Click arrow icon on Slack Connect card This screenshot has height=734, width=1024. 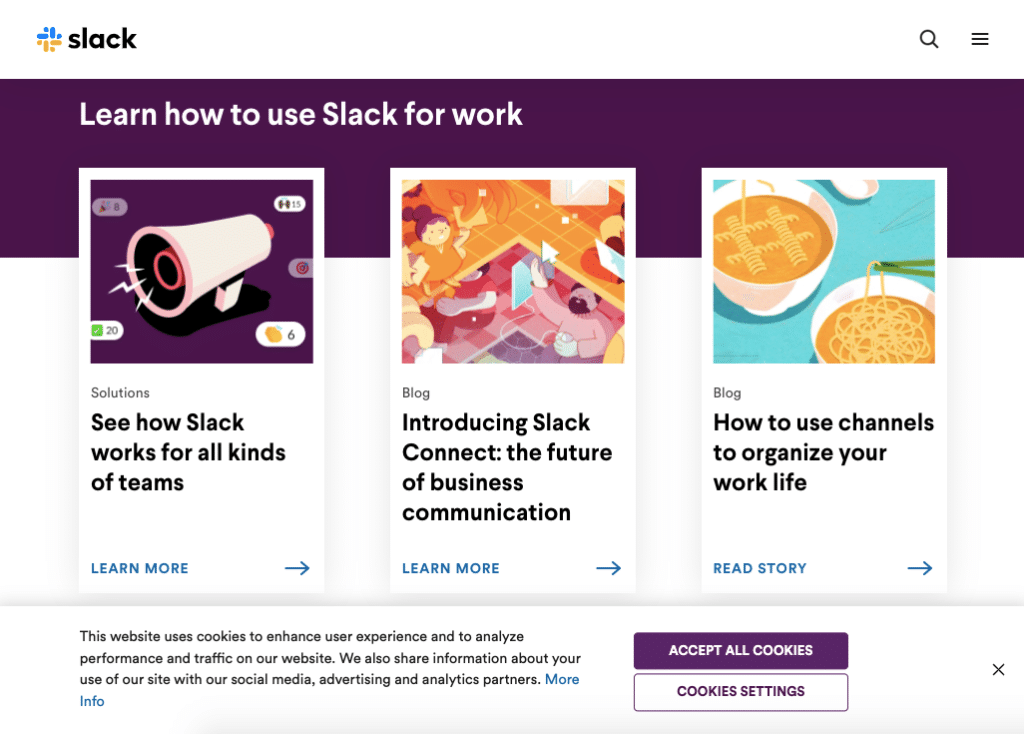coord(608,568)
